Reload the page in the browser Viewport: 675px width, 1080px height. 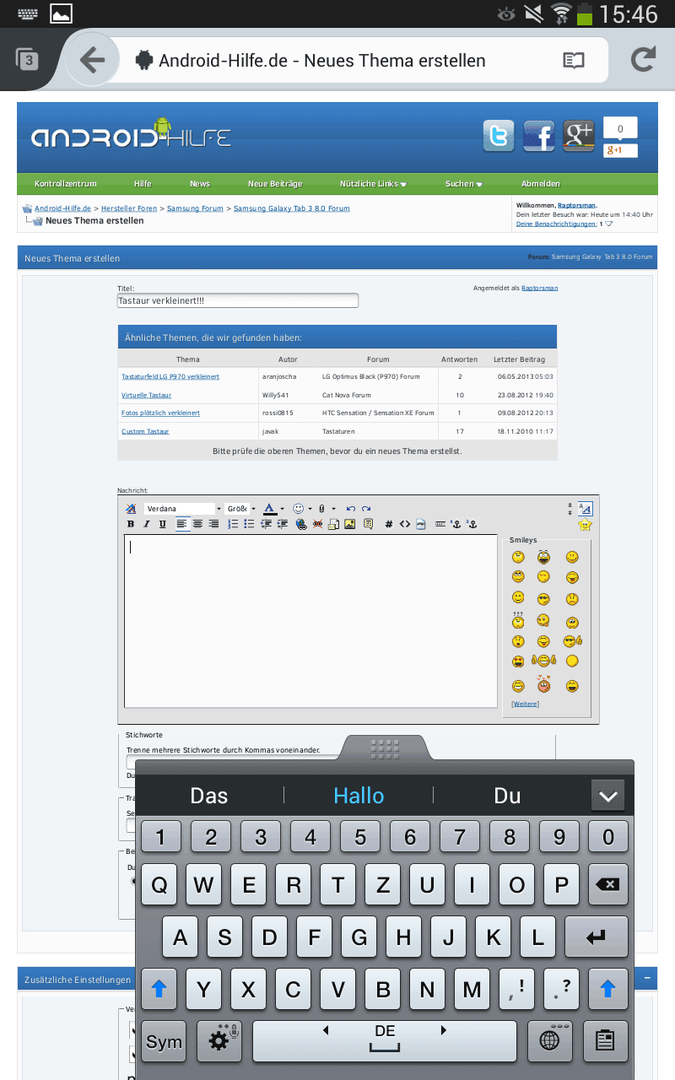[643, 60]
